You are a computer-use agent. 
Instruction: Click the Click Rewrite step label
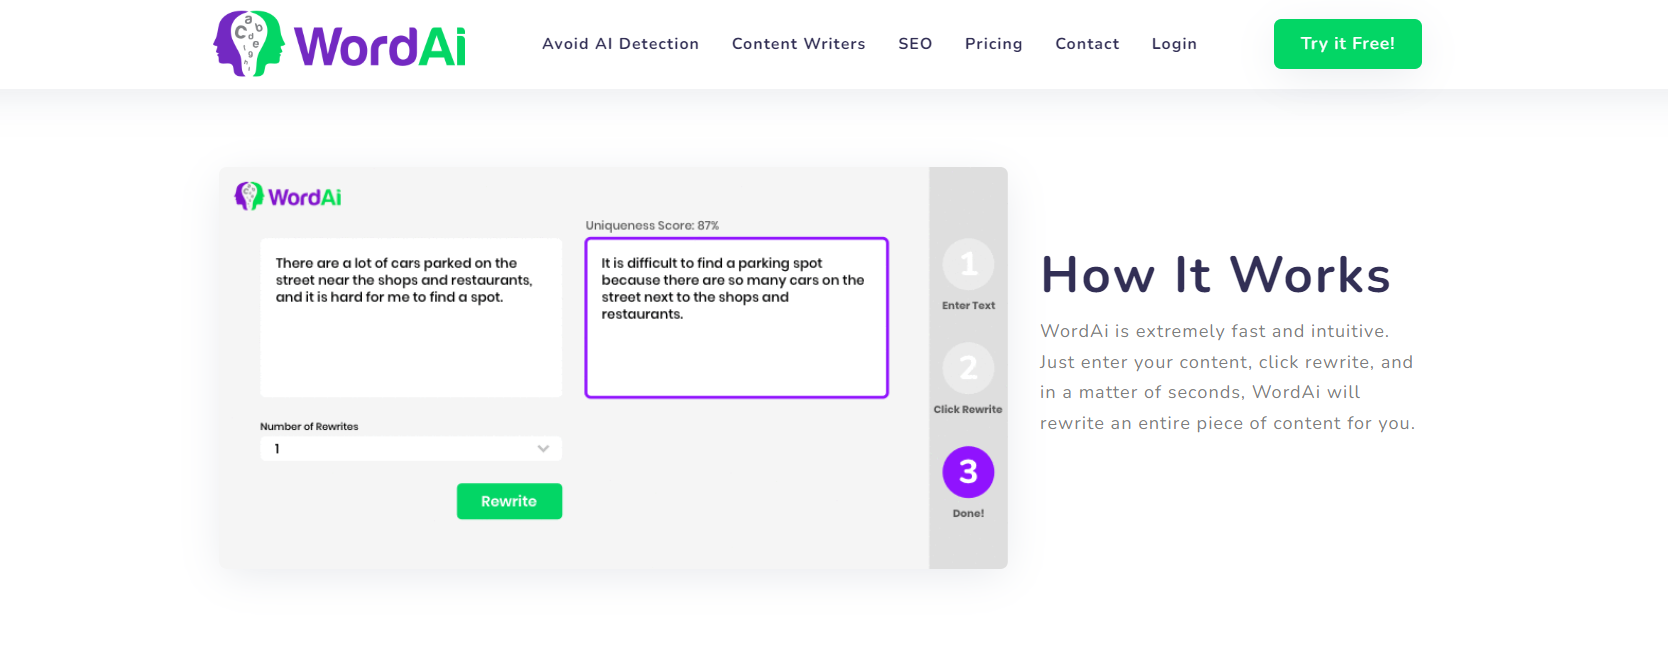click(x=968, y=409)
